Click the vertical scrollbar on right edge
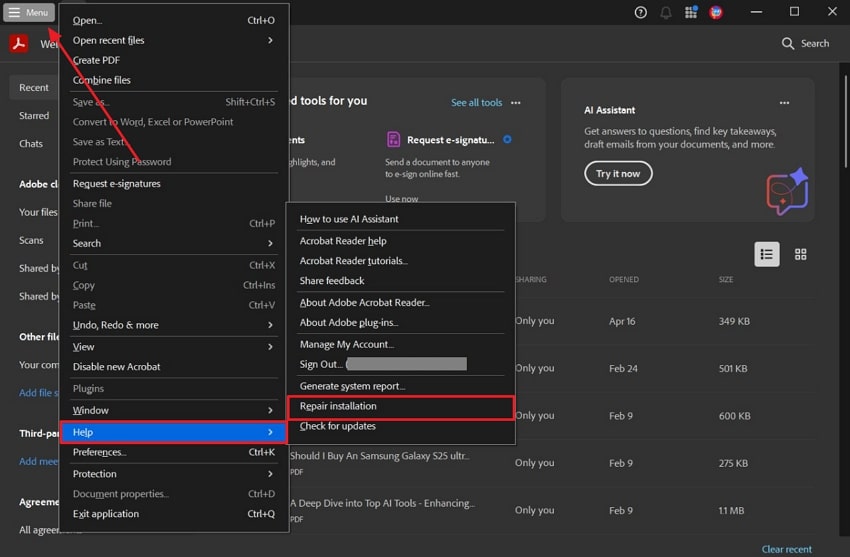850x557 pixels. (846, 122)
